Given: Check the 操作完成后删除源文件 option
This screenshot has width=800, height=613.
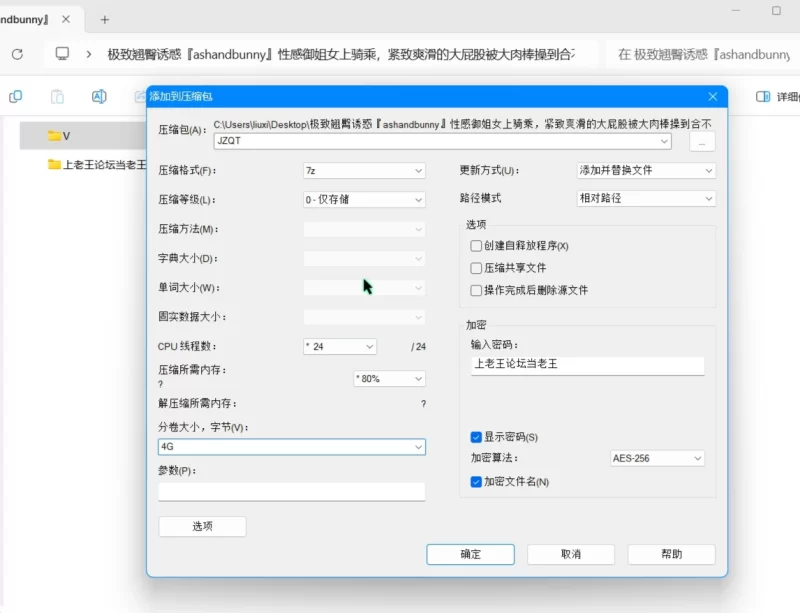Looking at the screenshot, I should pyautogui.click(x=476, y=290).
